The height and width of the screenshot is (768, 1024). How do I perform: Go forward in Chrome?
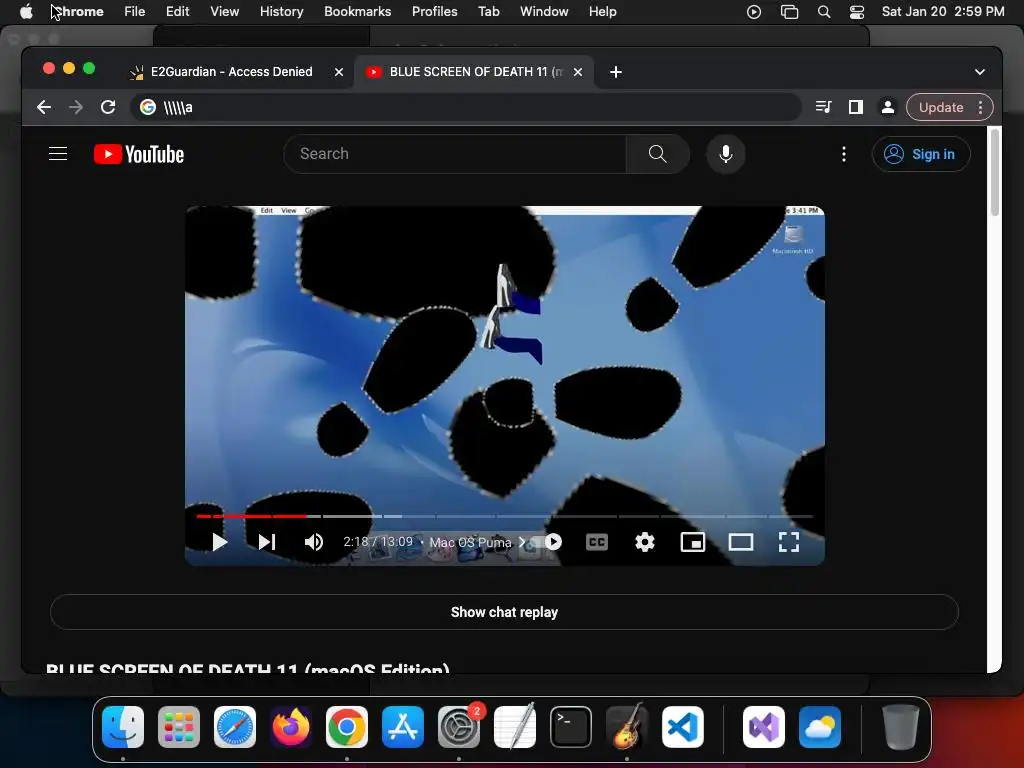click(x=76, y=107)
